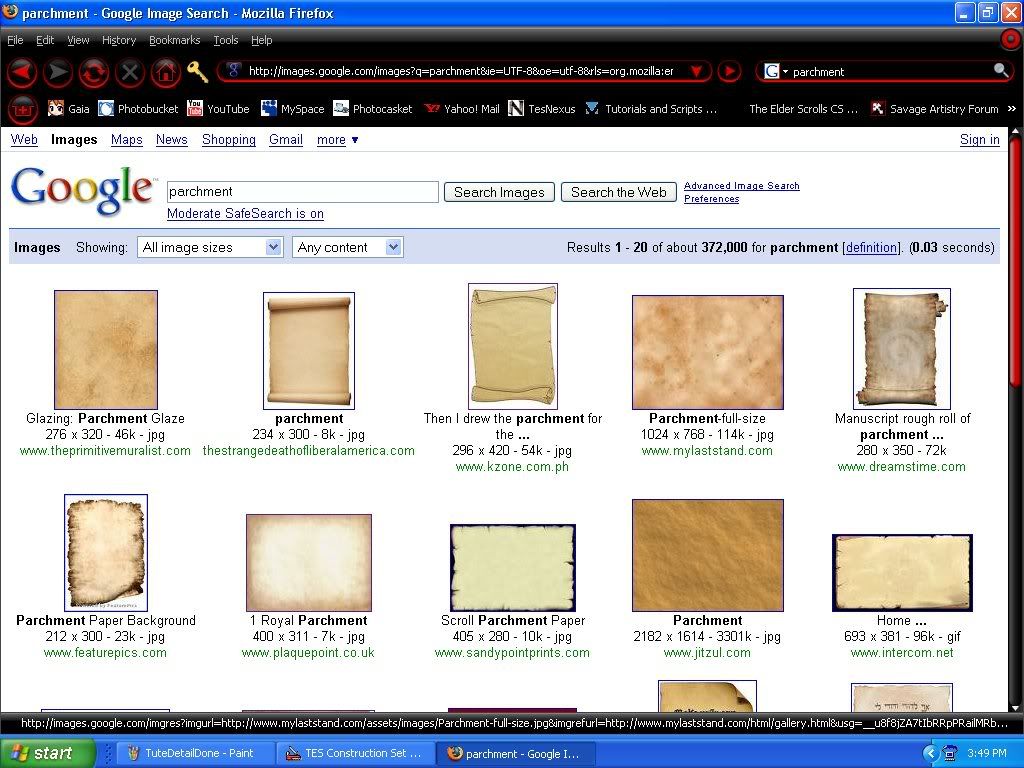The height and width of the screenshot is (768, 1024).
Task: Open the Tools menu
Action: coord(226,40)
